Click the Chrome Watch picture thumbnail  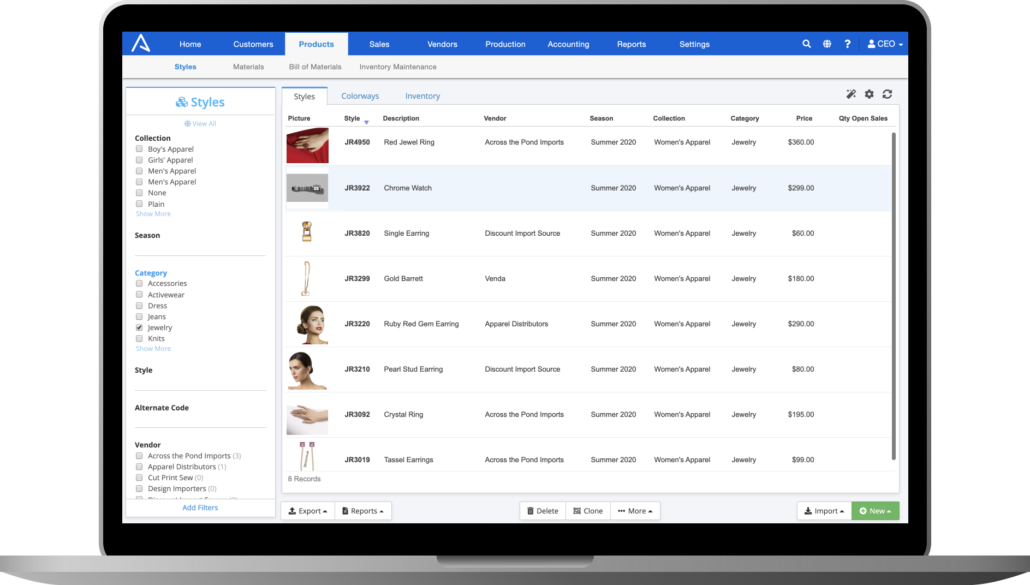click(x=307, y=188)
